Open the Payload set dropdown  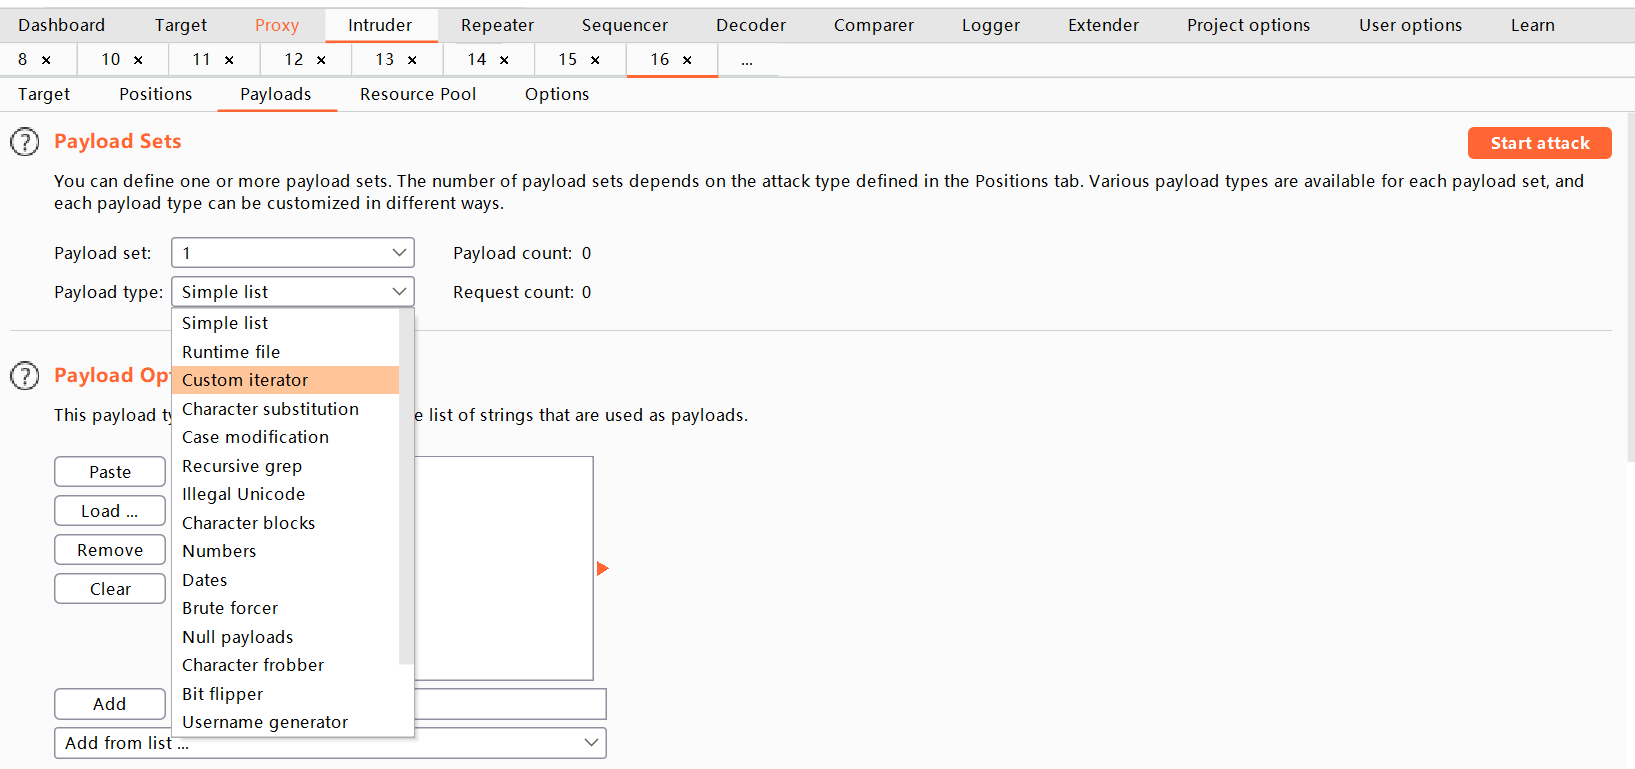(293, 253)
